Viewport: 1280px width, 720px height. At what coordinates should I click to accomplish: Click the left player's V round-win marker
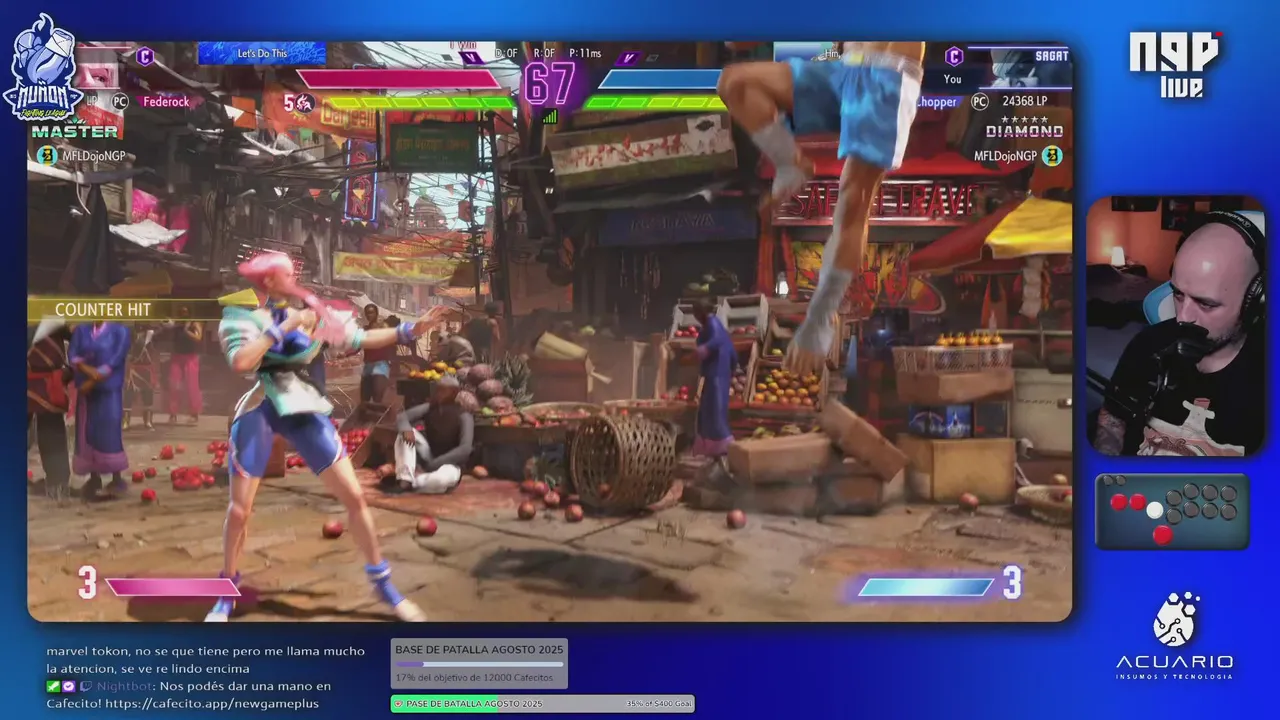[472, 58]
